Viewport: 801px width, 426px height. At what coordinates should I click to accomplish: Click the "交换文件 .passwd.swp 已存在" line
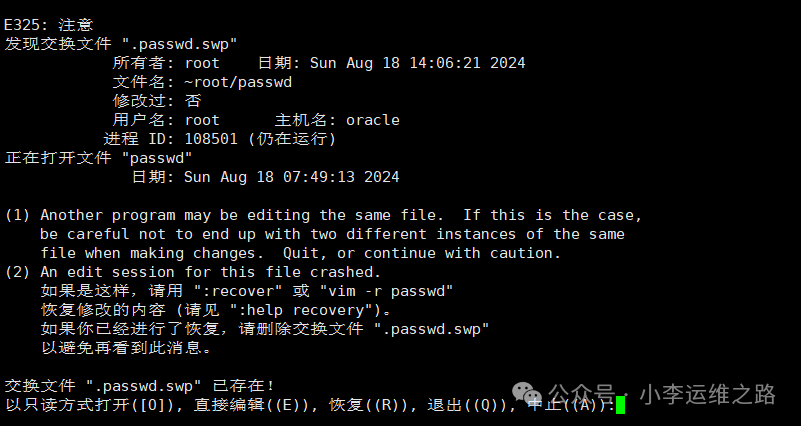coord(140,385)
